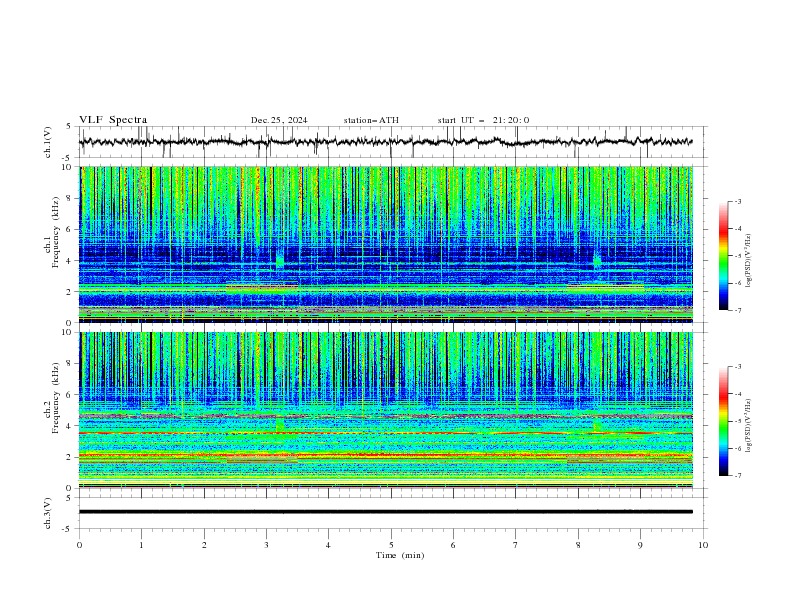Click the ch.1 PSD colorbar gradient
The height and width of the screenshot is (612, 792).
coord(724,256)
